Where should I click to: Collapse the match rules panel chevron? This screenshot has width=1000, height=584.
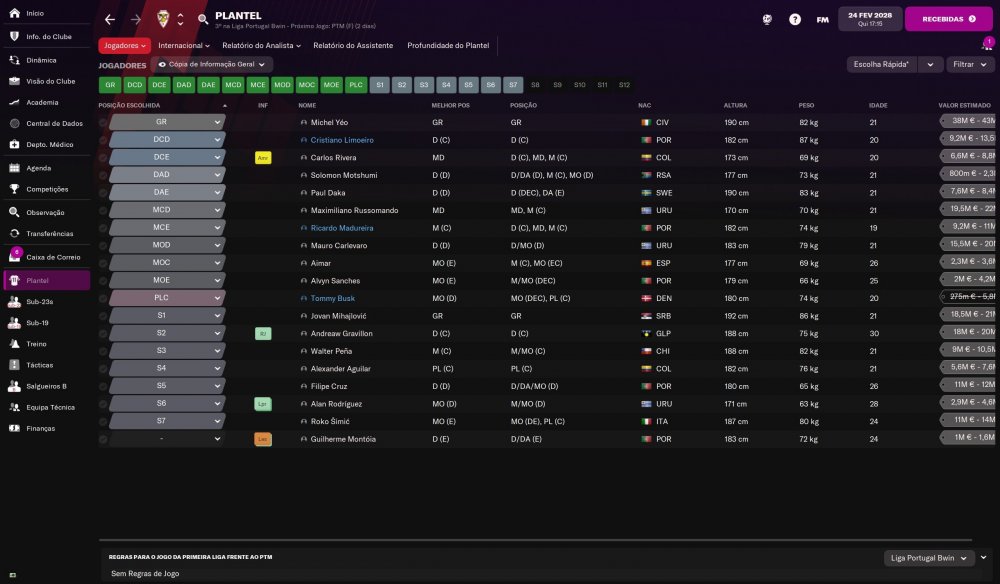[984, 557]
